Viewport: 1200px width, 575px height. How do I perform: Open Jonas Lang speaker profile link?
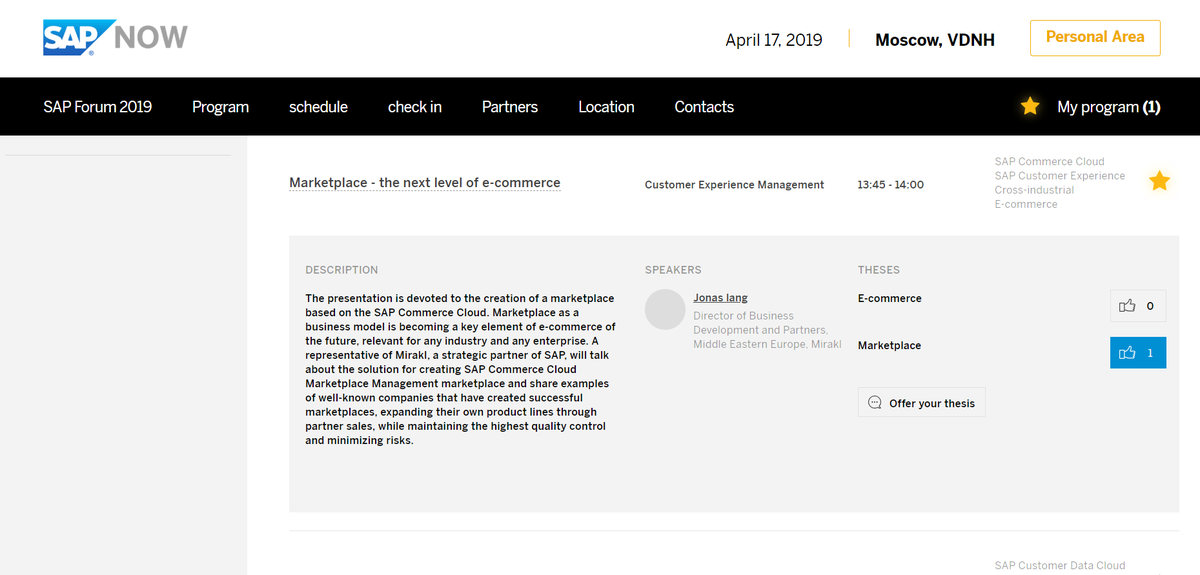click(x=720, y=298)
